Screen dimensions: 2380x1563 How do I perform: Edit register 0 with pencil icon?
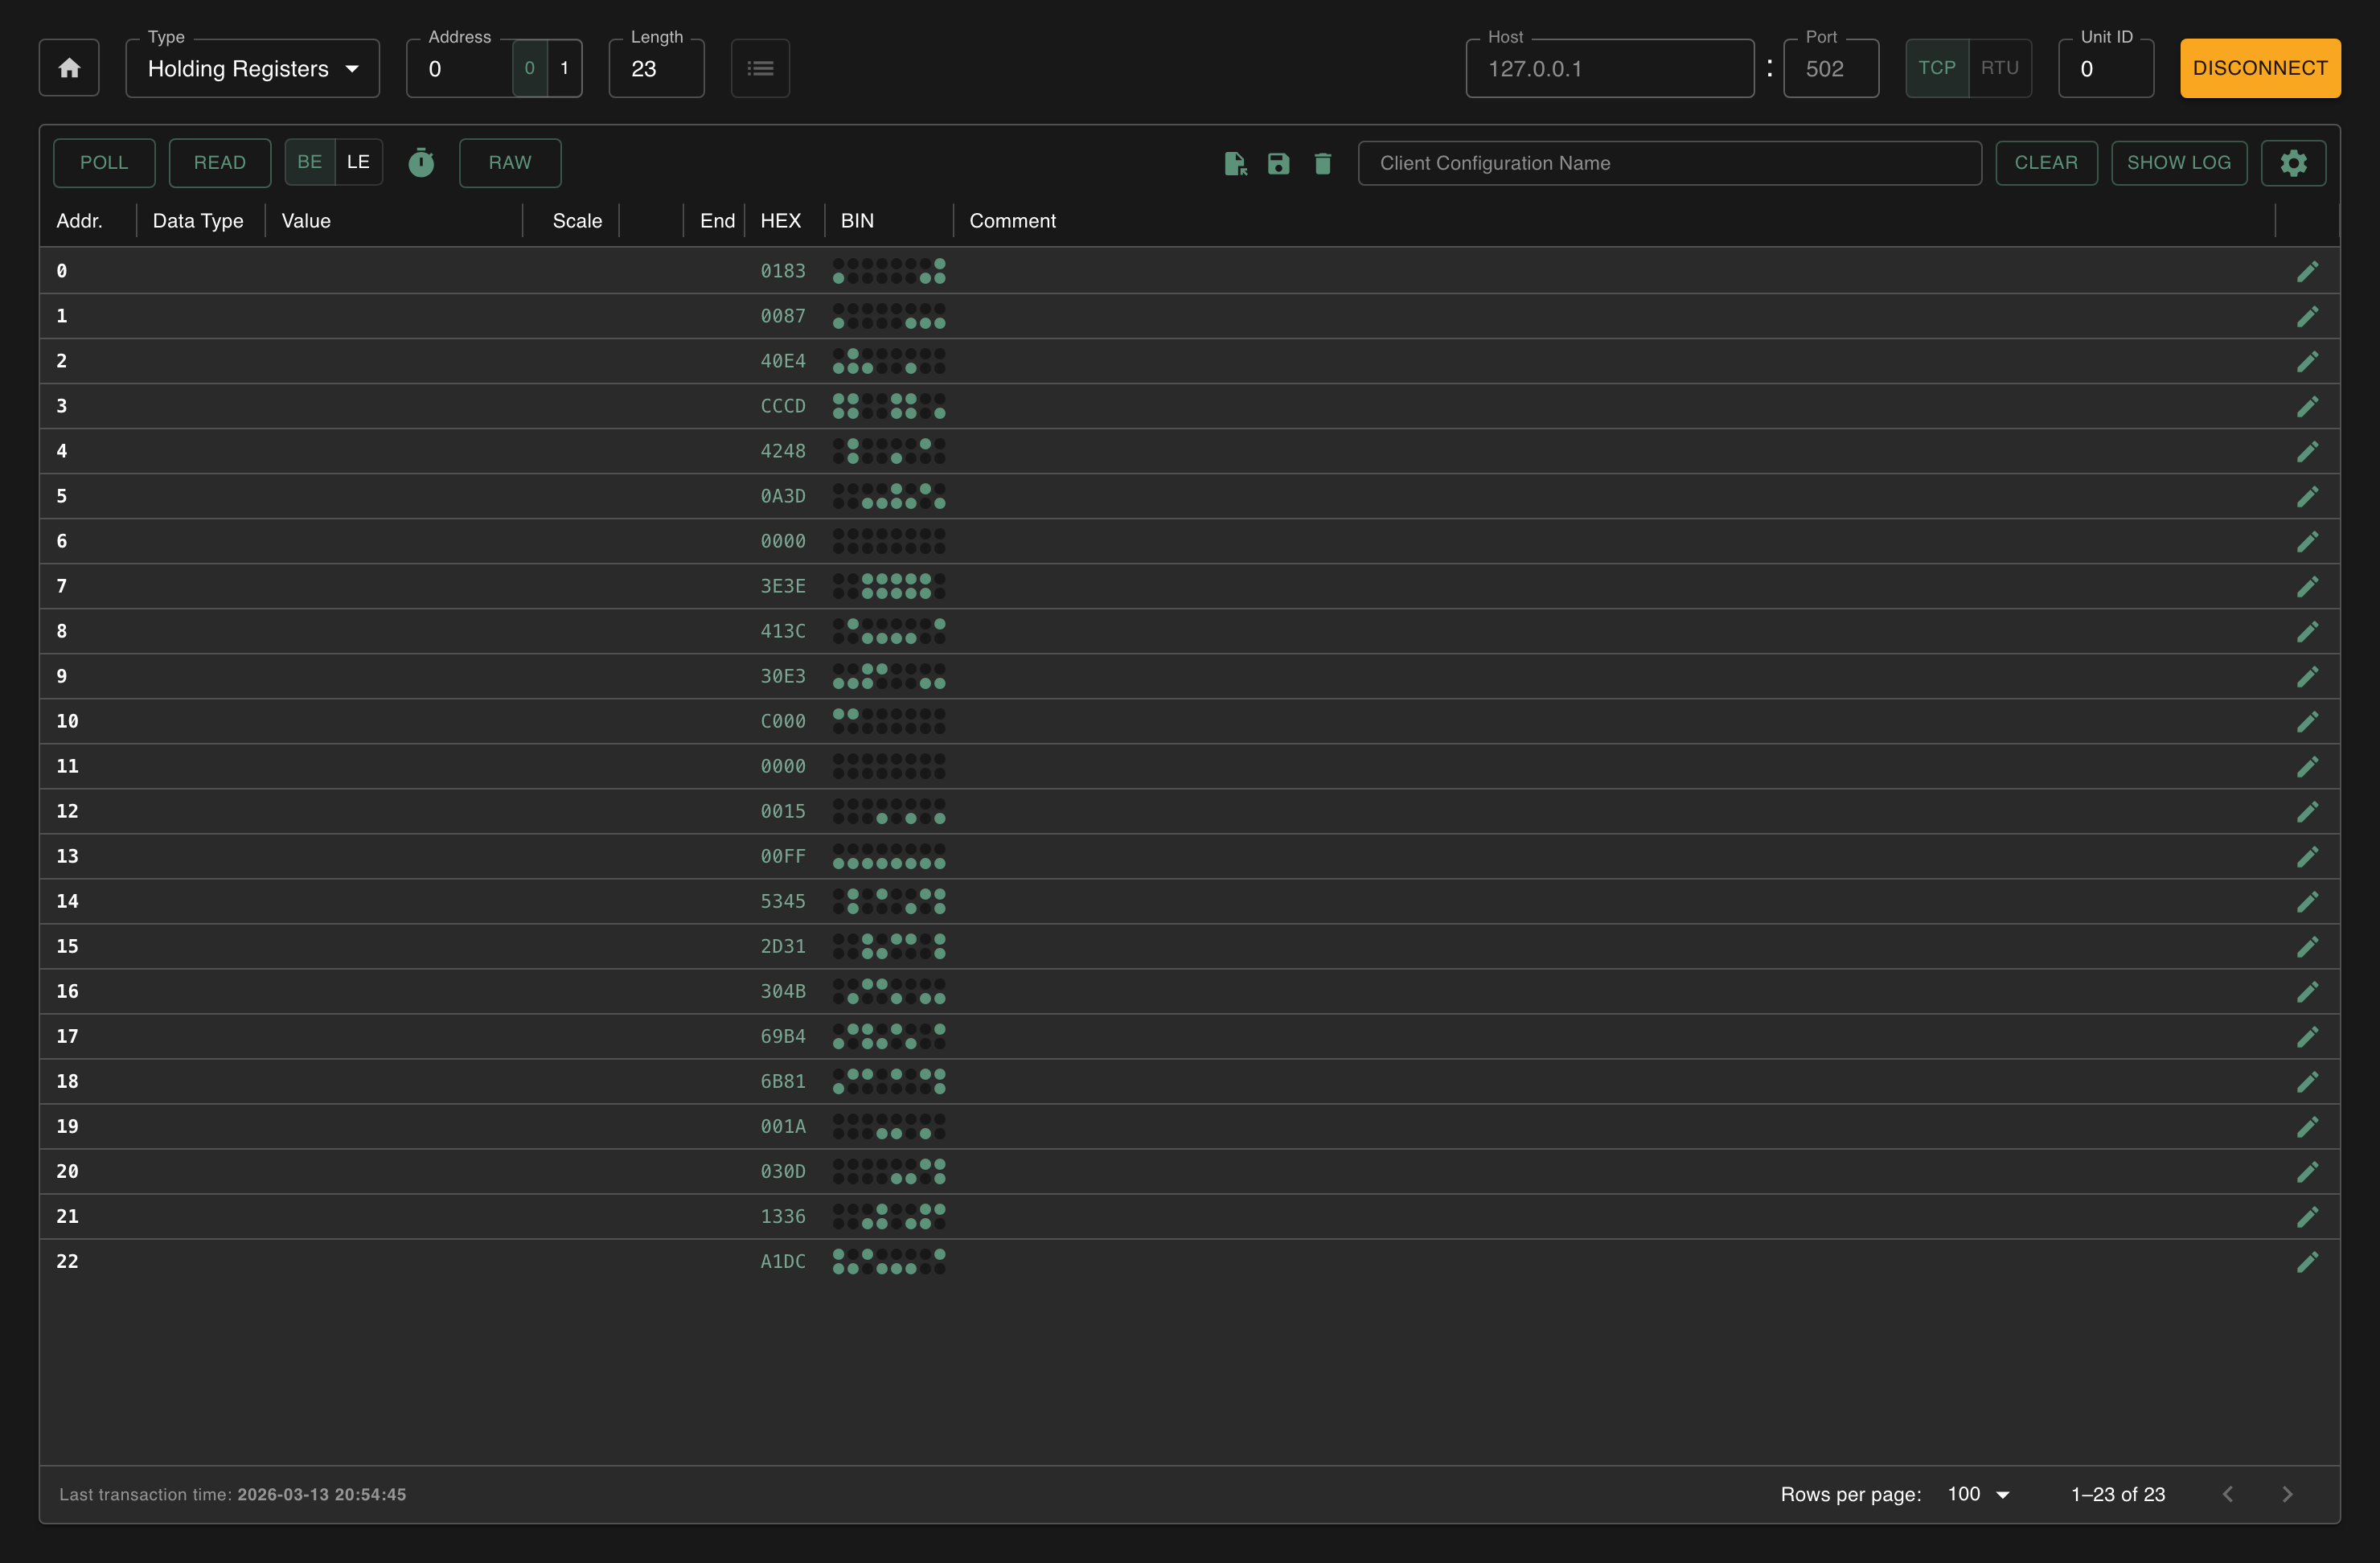[x=2307, y=271]
